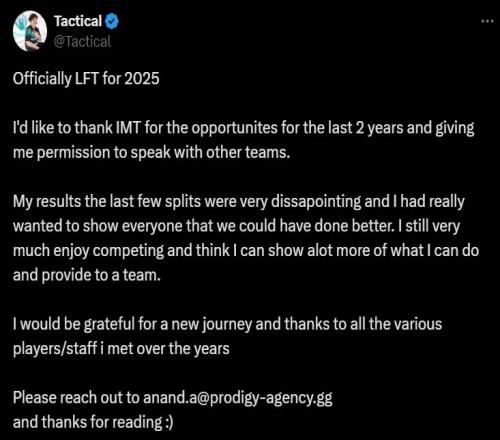Click the year '2025' in the first line
The height and width of the screenshot is (440, 500).
pos(142,79)
